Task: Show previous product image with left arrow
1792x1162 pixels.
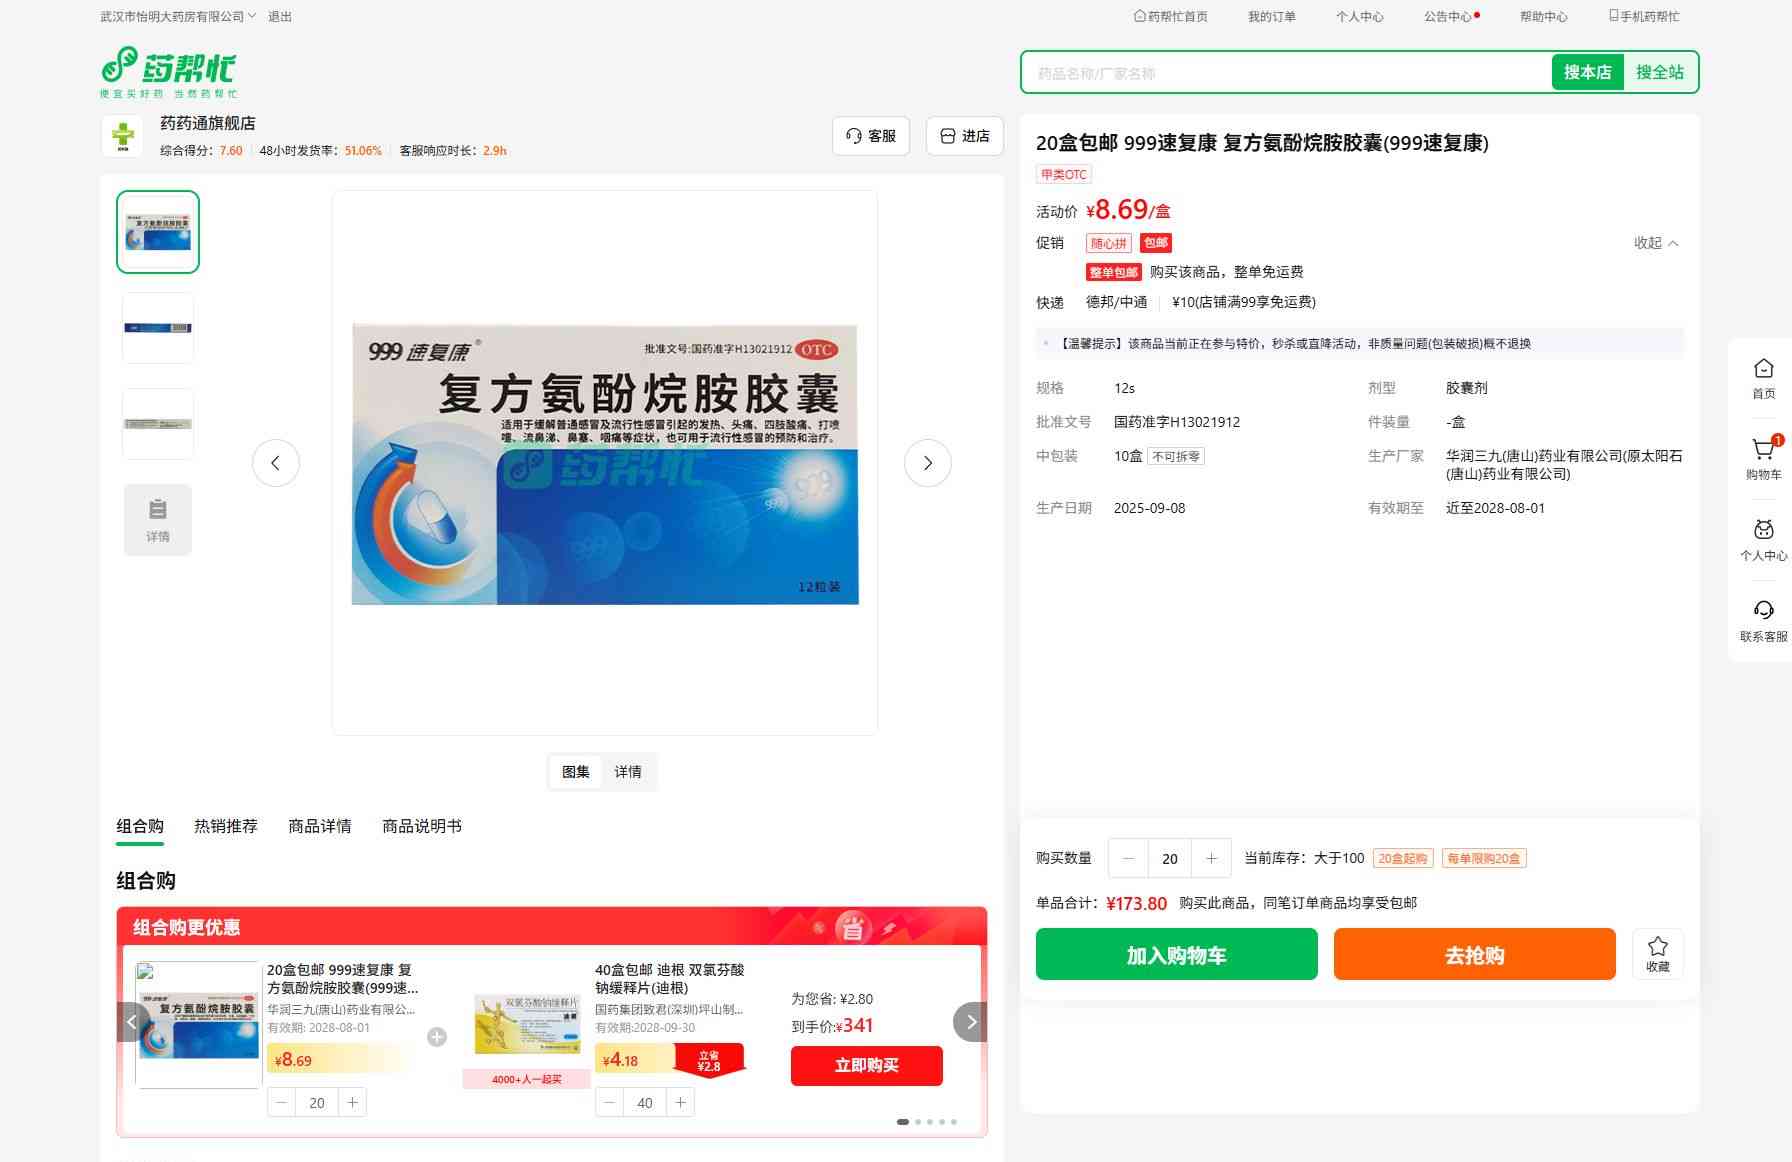Action: click(x=276, y=463)
